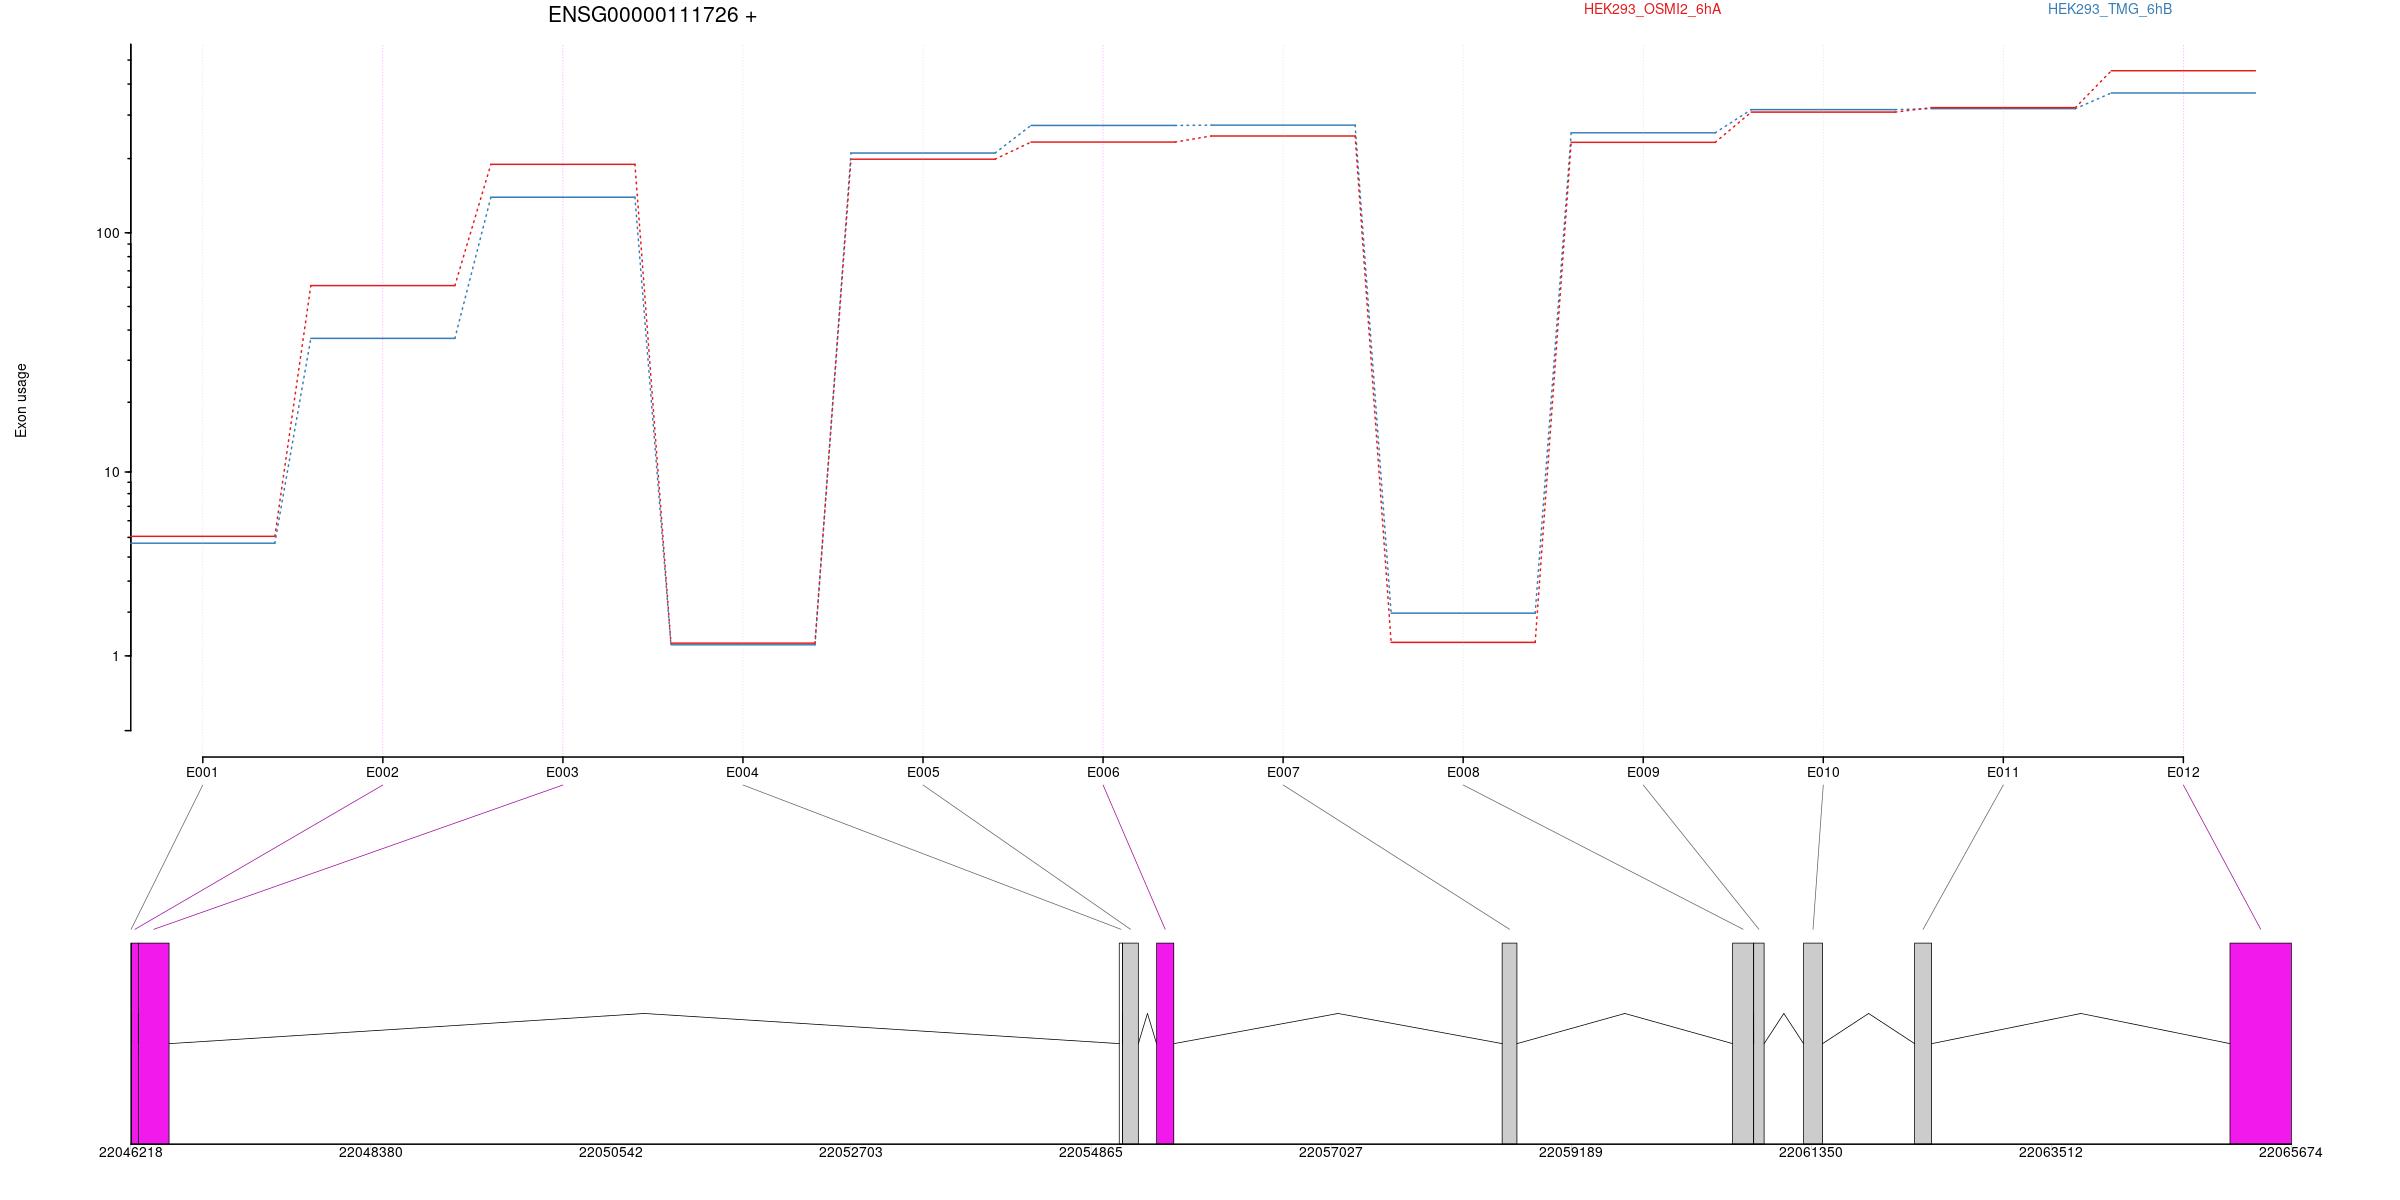Screen dimensions: 2400x1200
Task: Click the red line segment at E001
Action: click(202, 536)
